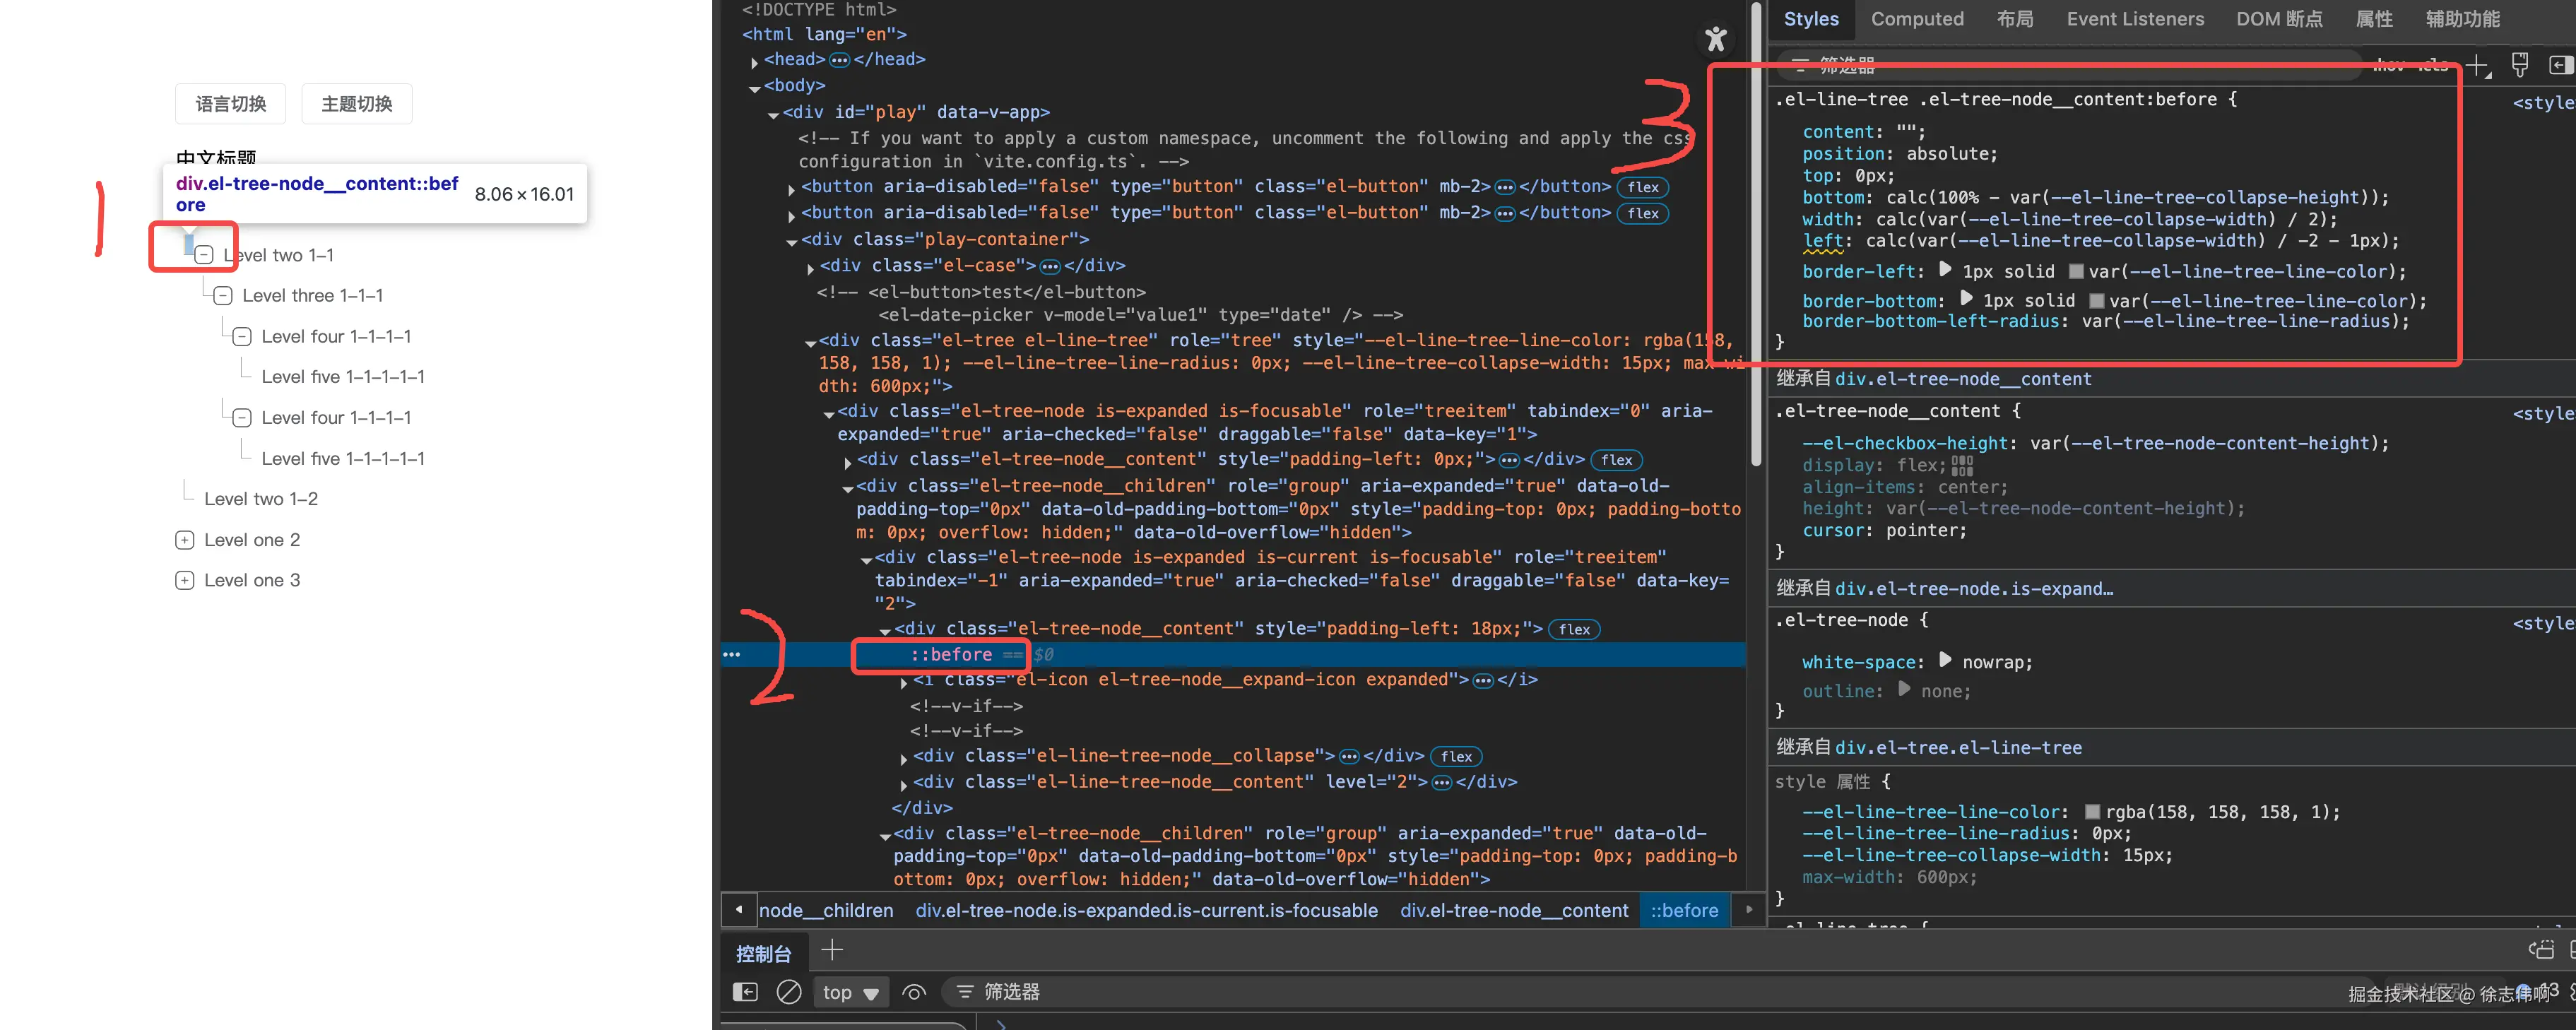
Task: Click the border-left color swatch
Action: click(2076, 272)
